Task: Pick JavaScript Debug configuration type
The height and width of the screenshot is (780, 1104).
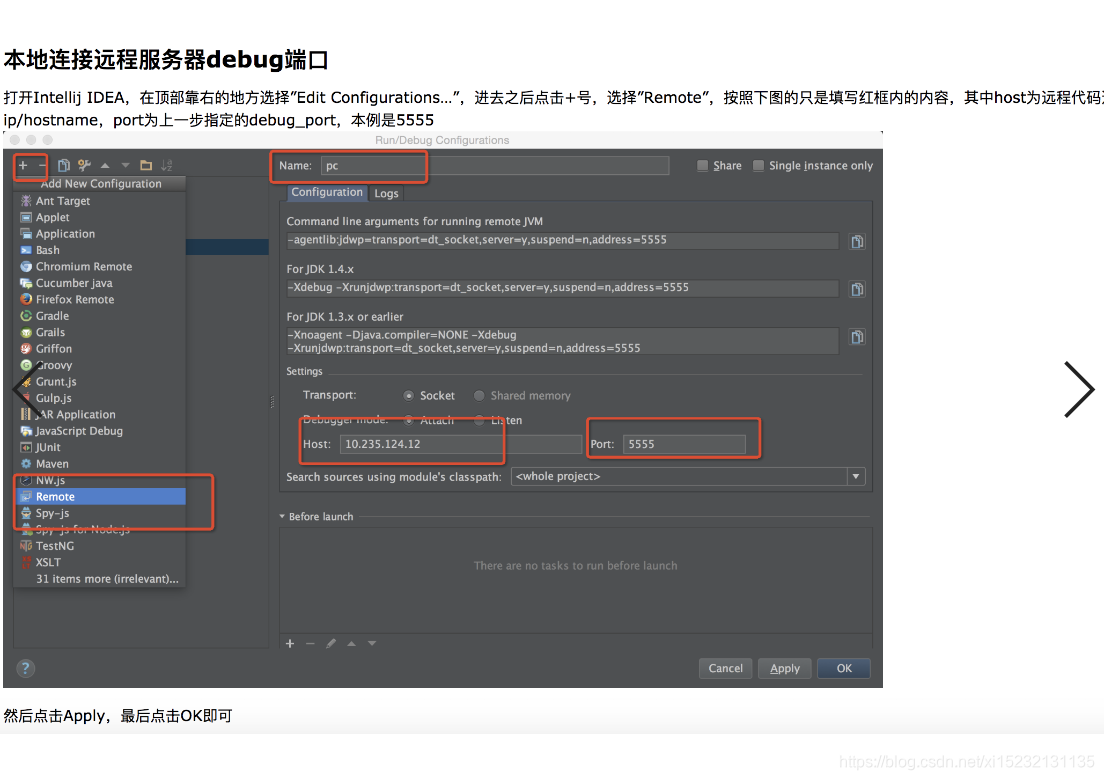Action: pos(100,431)
